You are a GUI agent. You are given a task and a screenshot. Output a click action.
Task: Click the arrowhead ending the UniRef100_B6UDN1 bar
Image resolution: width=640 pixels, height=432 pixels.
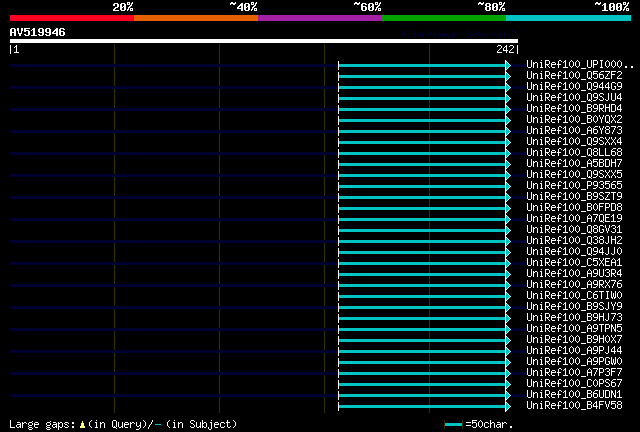tap(508, 396)
